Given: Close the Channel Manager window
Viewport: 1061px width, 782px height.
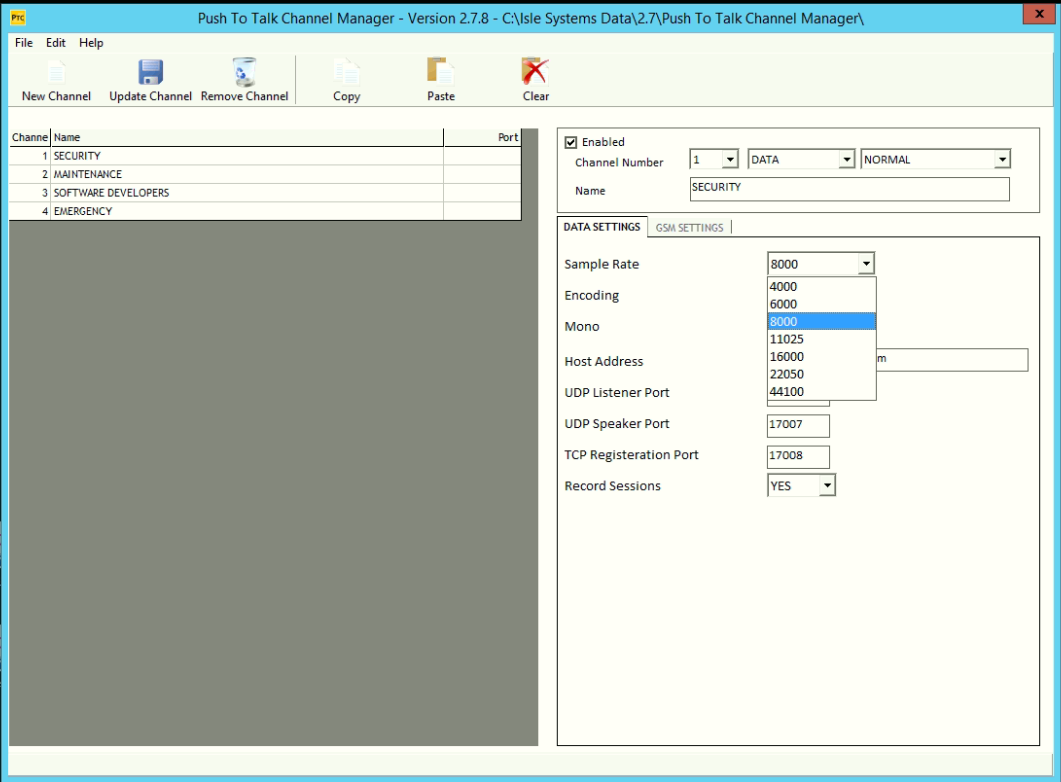Looking at the screenshot, I should 1039,14.
